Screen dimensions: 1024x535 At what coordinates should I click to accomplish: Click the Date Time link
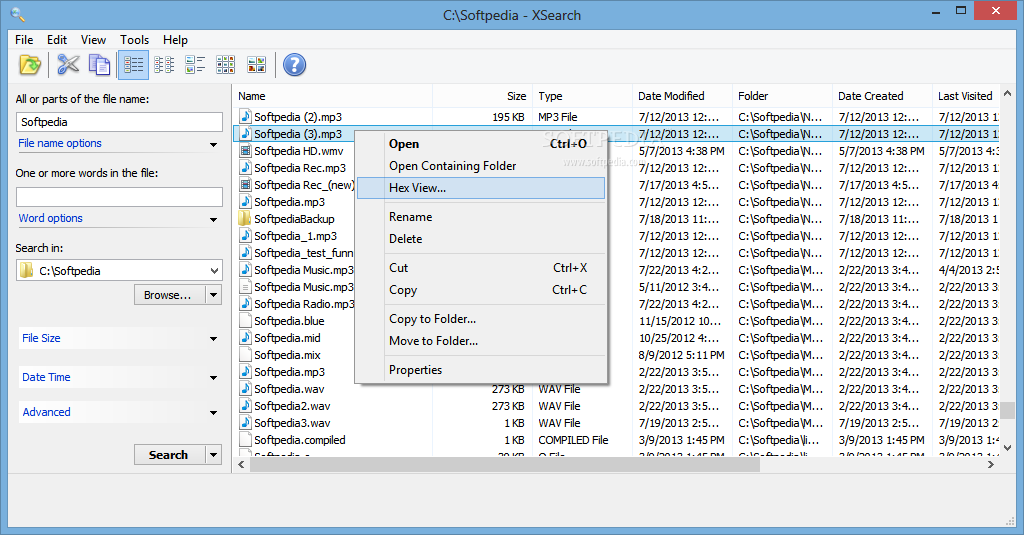[x=46, y=377]
